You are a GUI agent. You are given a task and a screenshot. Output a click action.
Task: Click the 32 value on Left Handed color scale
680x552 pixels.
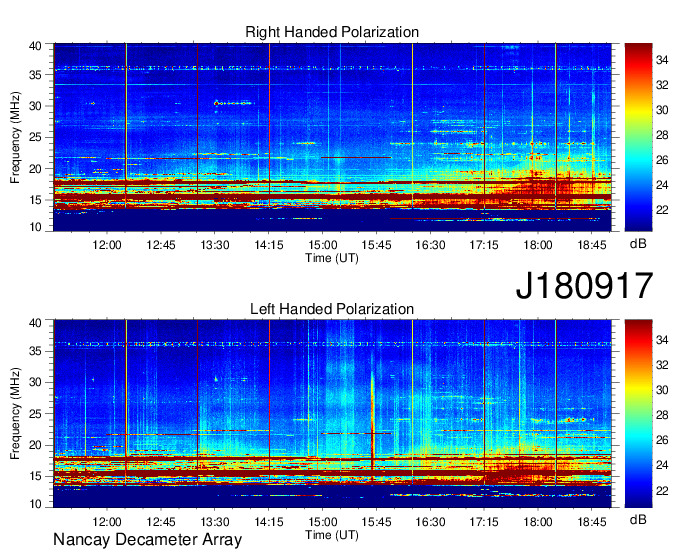point(662,365)
